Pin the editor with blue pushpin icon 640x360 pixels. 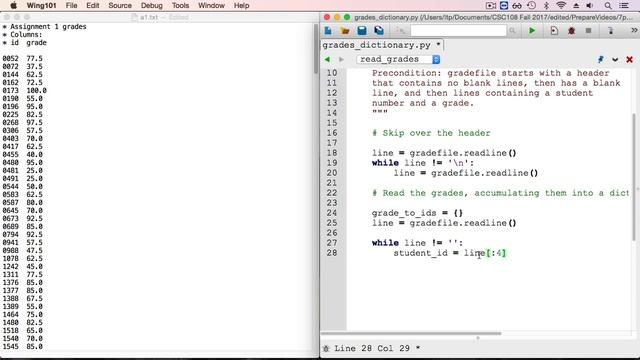tap(600, 60)
